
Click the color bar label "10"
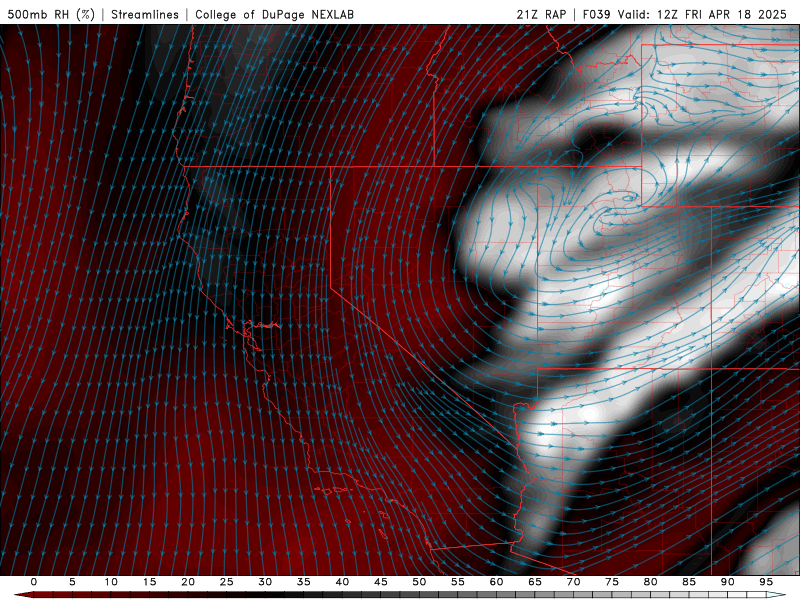pos(111,582)
